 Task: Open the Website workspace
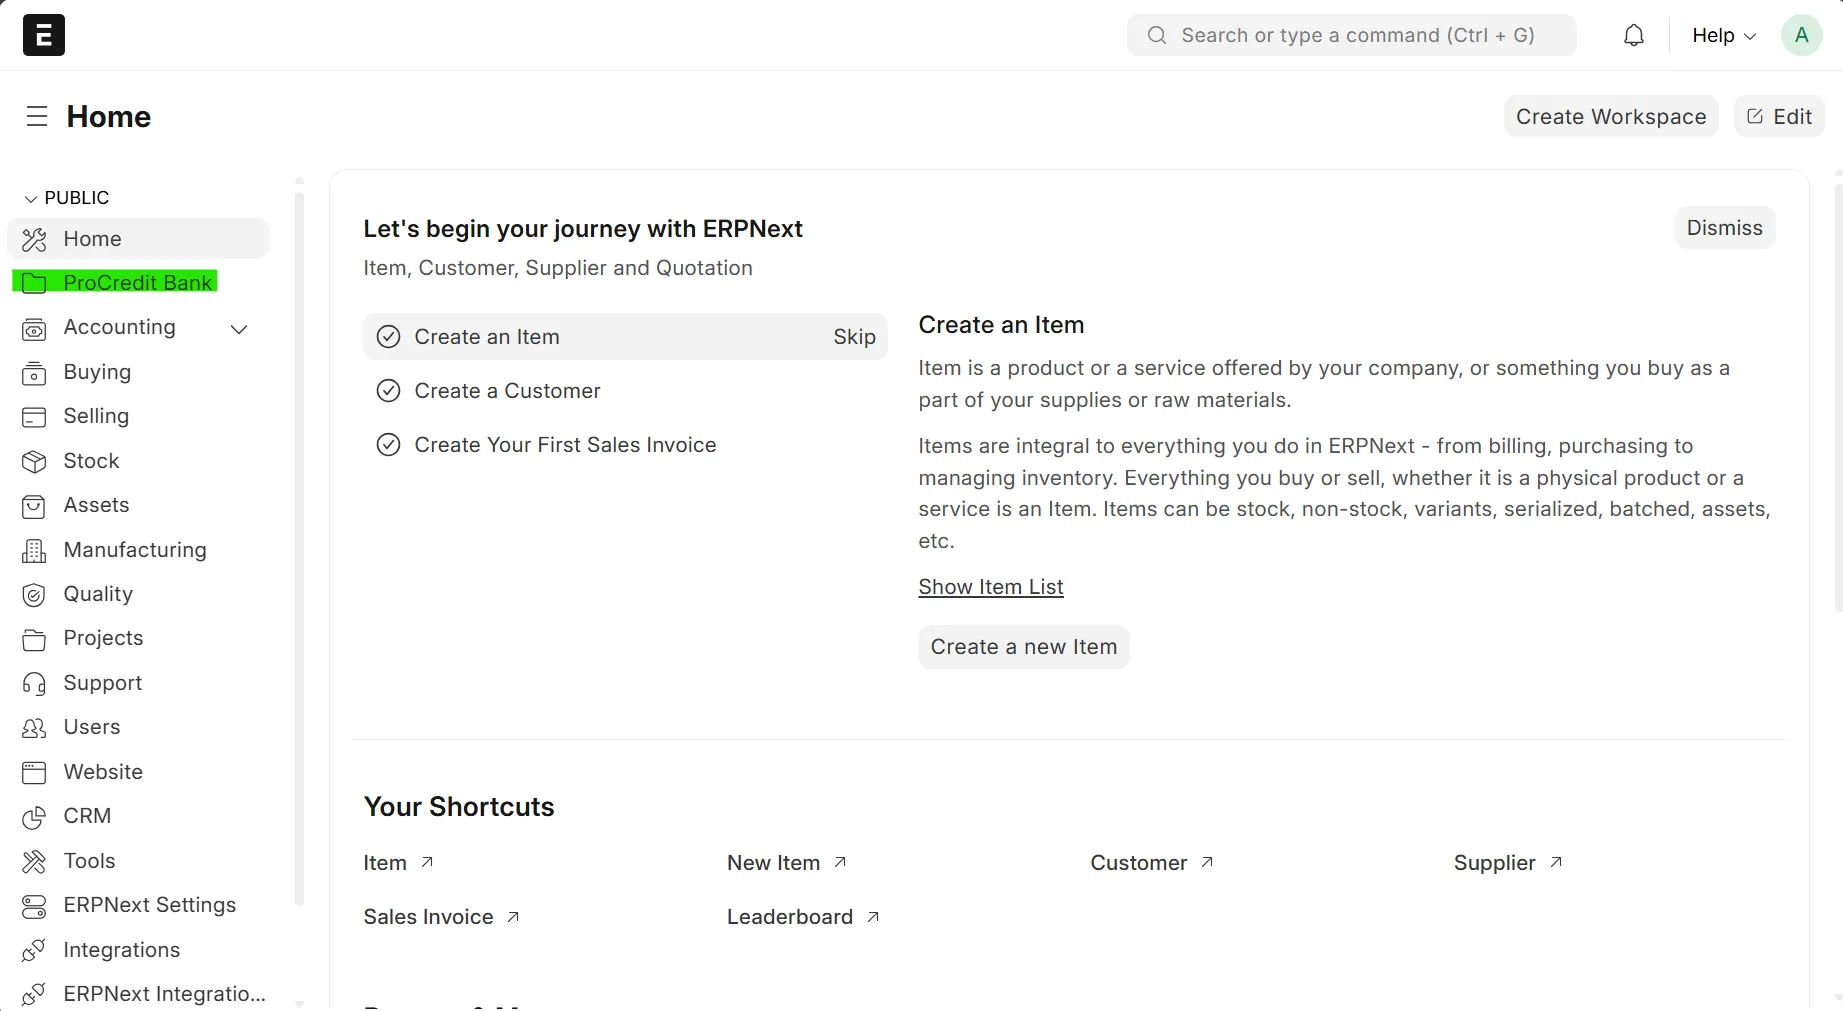click(138, 772)
